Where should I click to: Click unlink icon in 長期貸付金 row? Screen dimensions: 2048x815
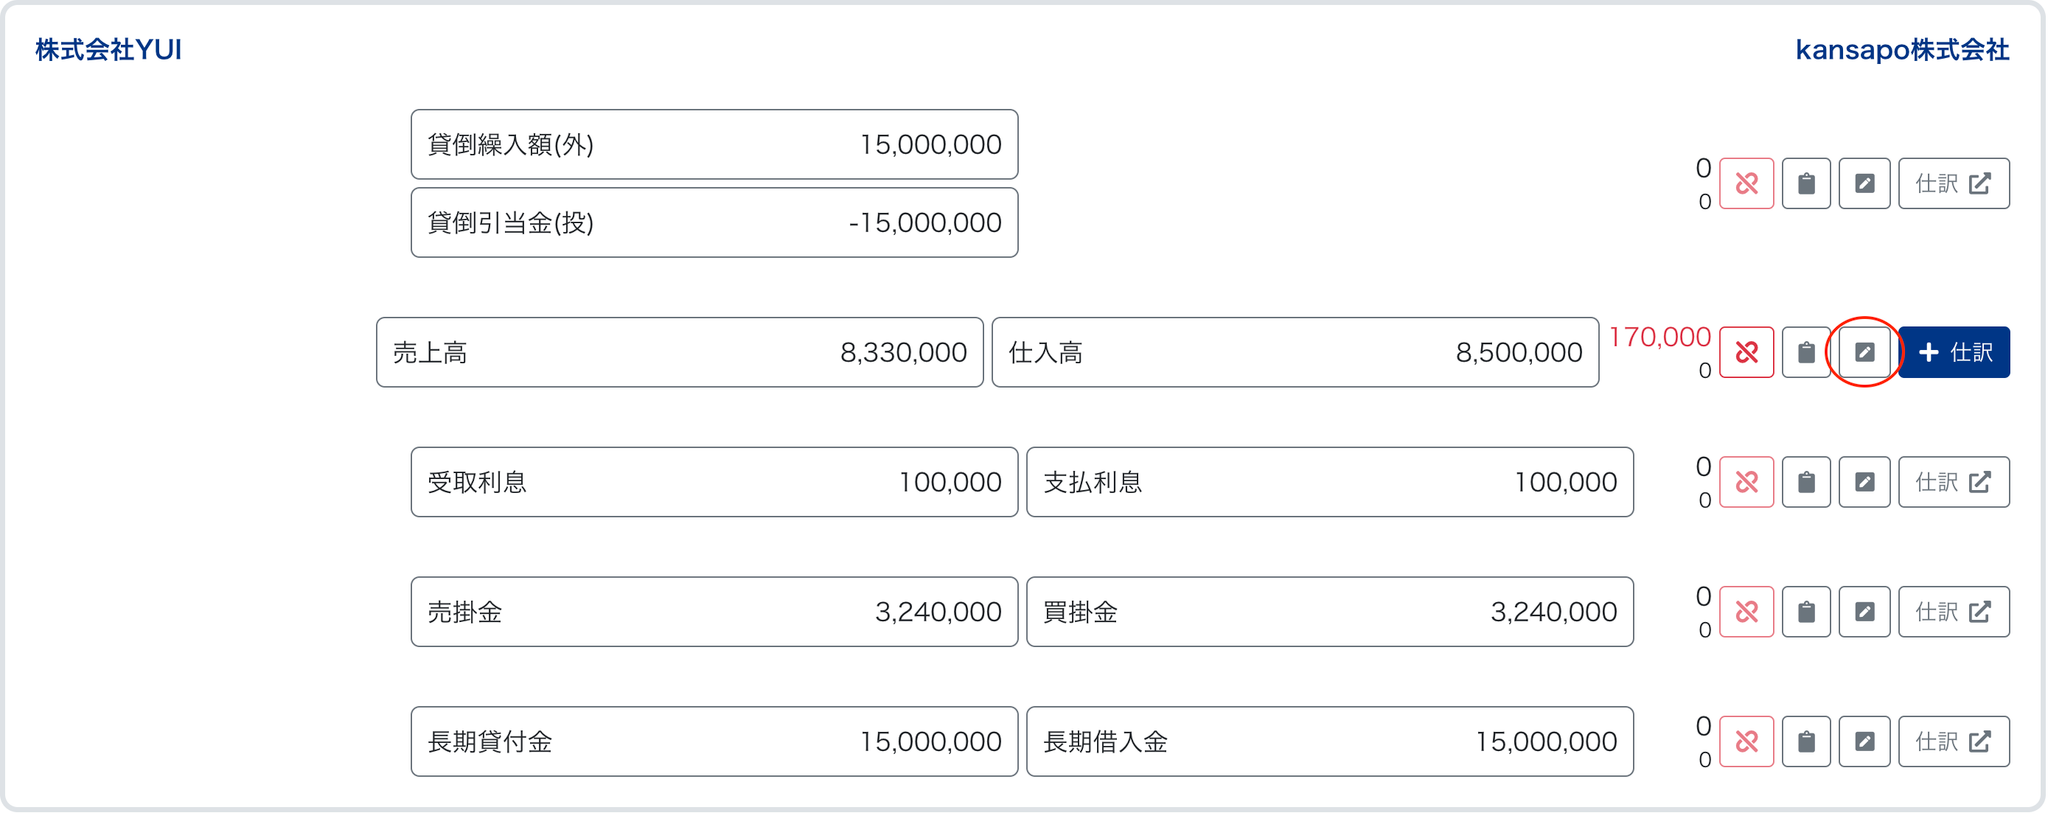click(x=1746, y=742)
